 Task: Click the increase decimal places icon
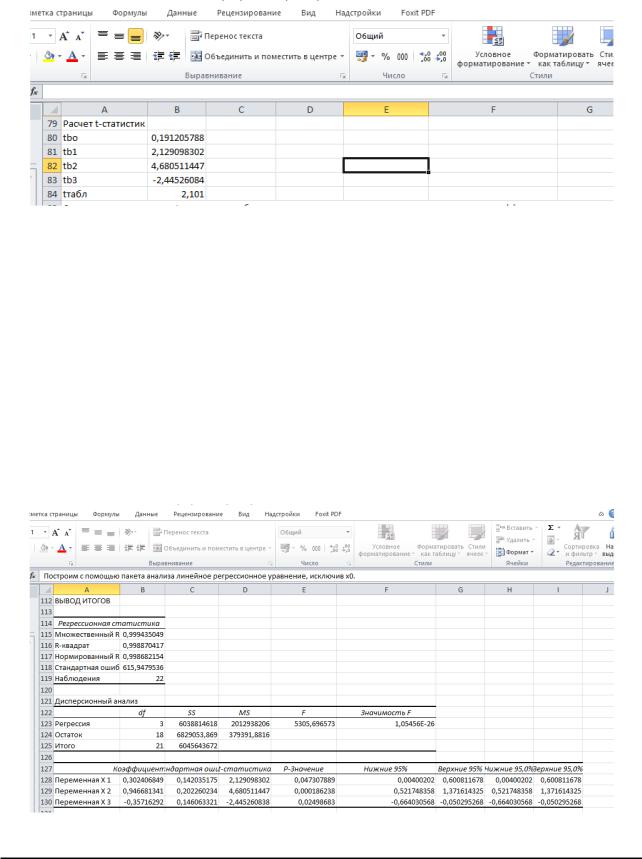pos(425,56)
